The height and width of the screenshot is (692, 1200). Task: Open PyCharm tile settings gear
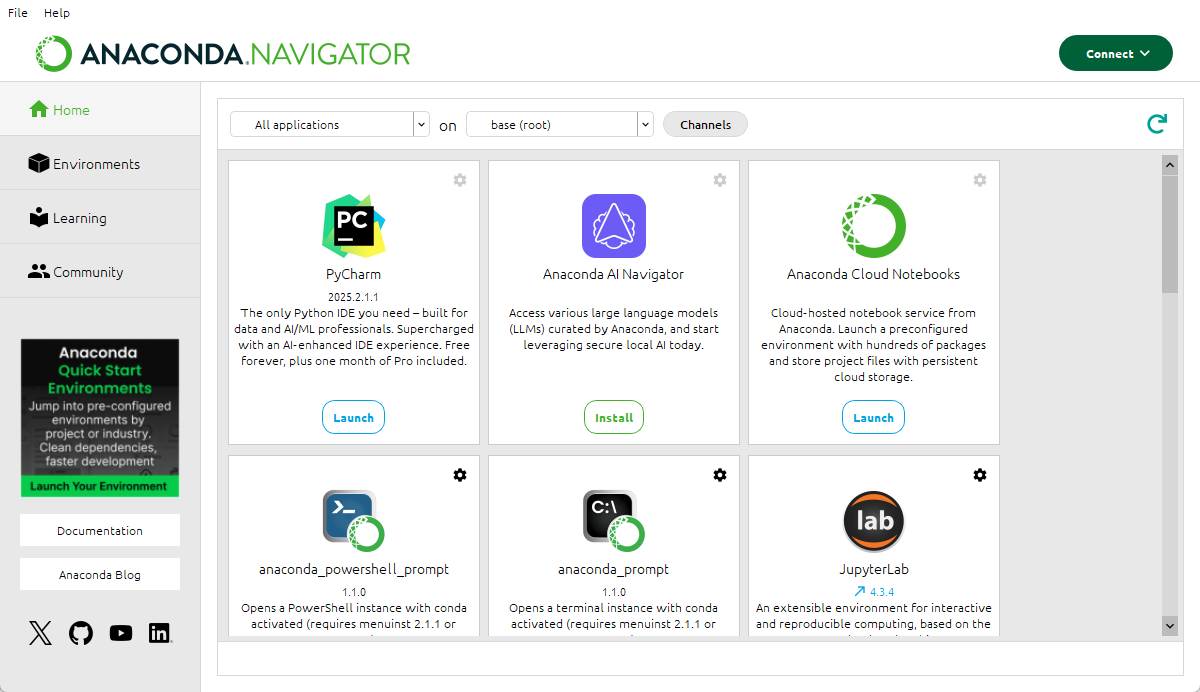pos(460,180)
